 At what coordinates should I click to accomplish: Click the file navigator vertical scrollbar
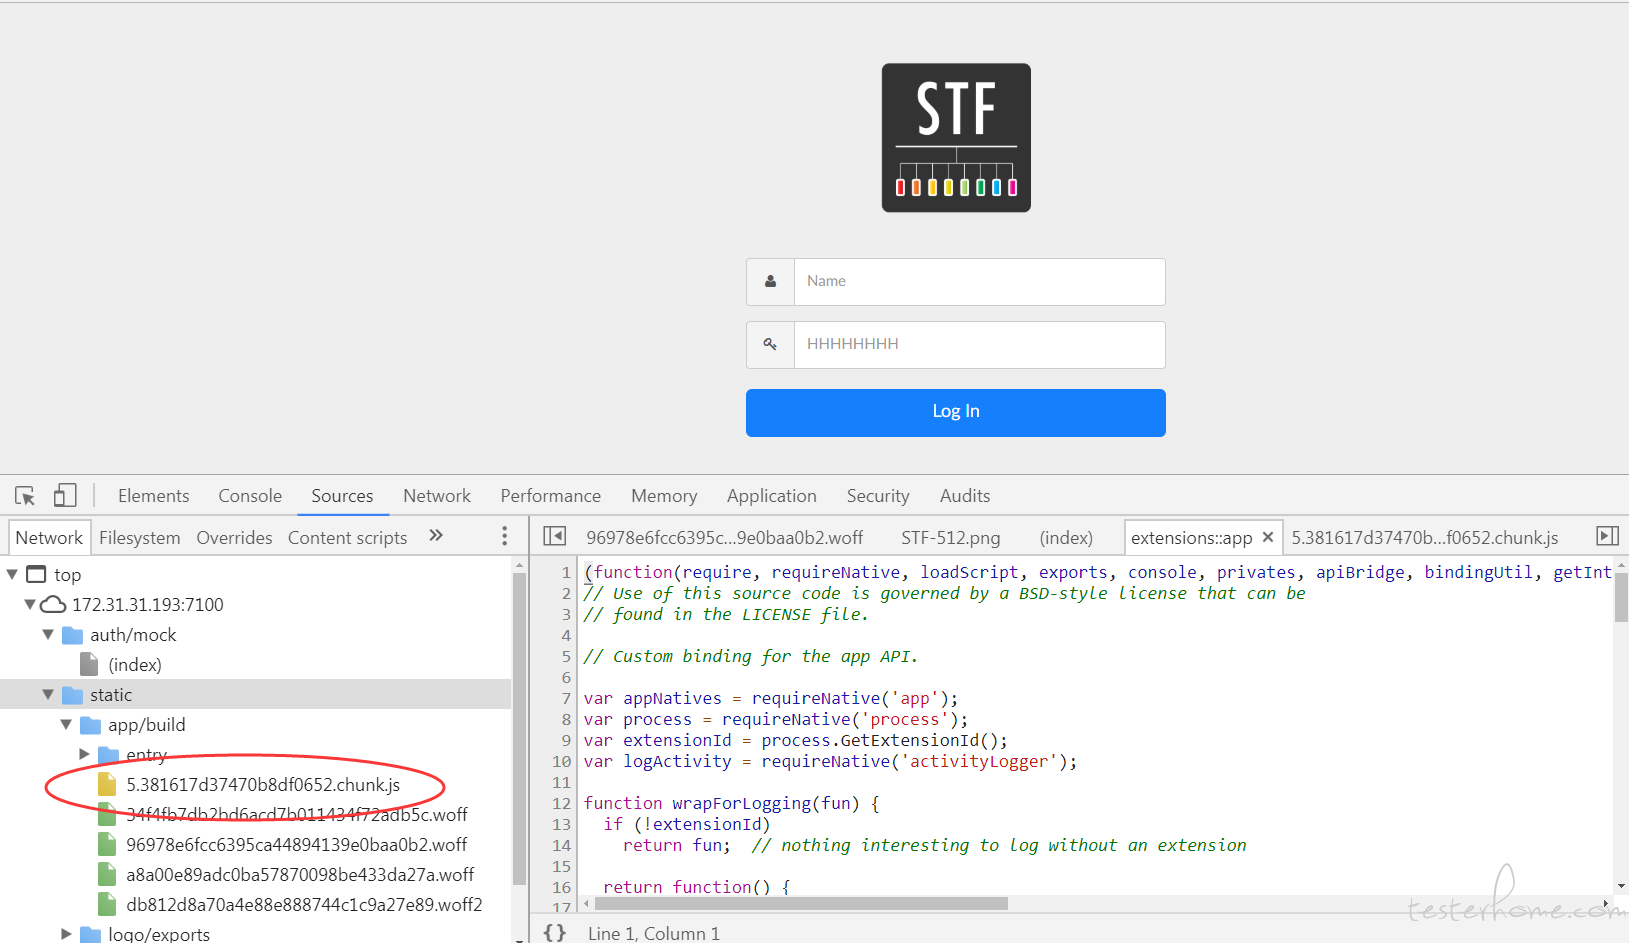coord(519,728)
